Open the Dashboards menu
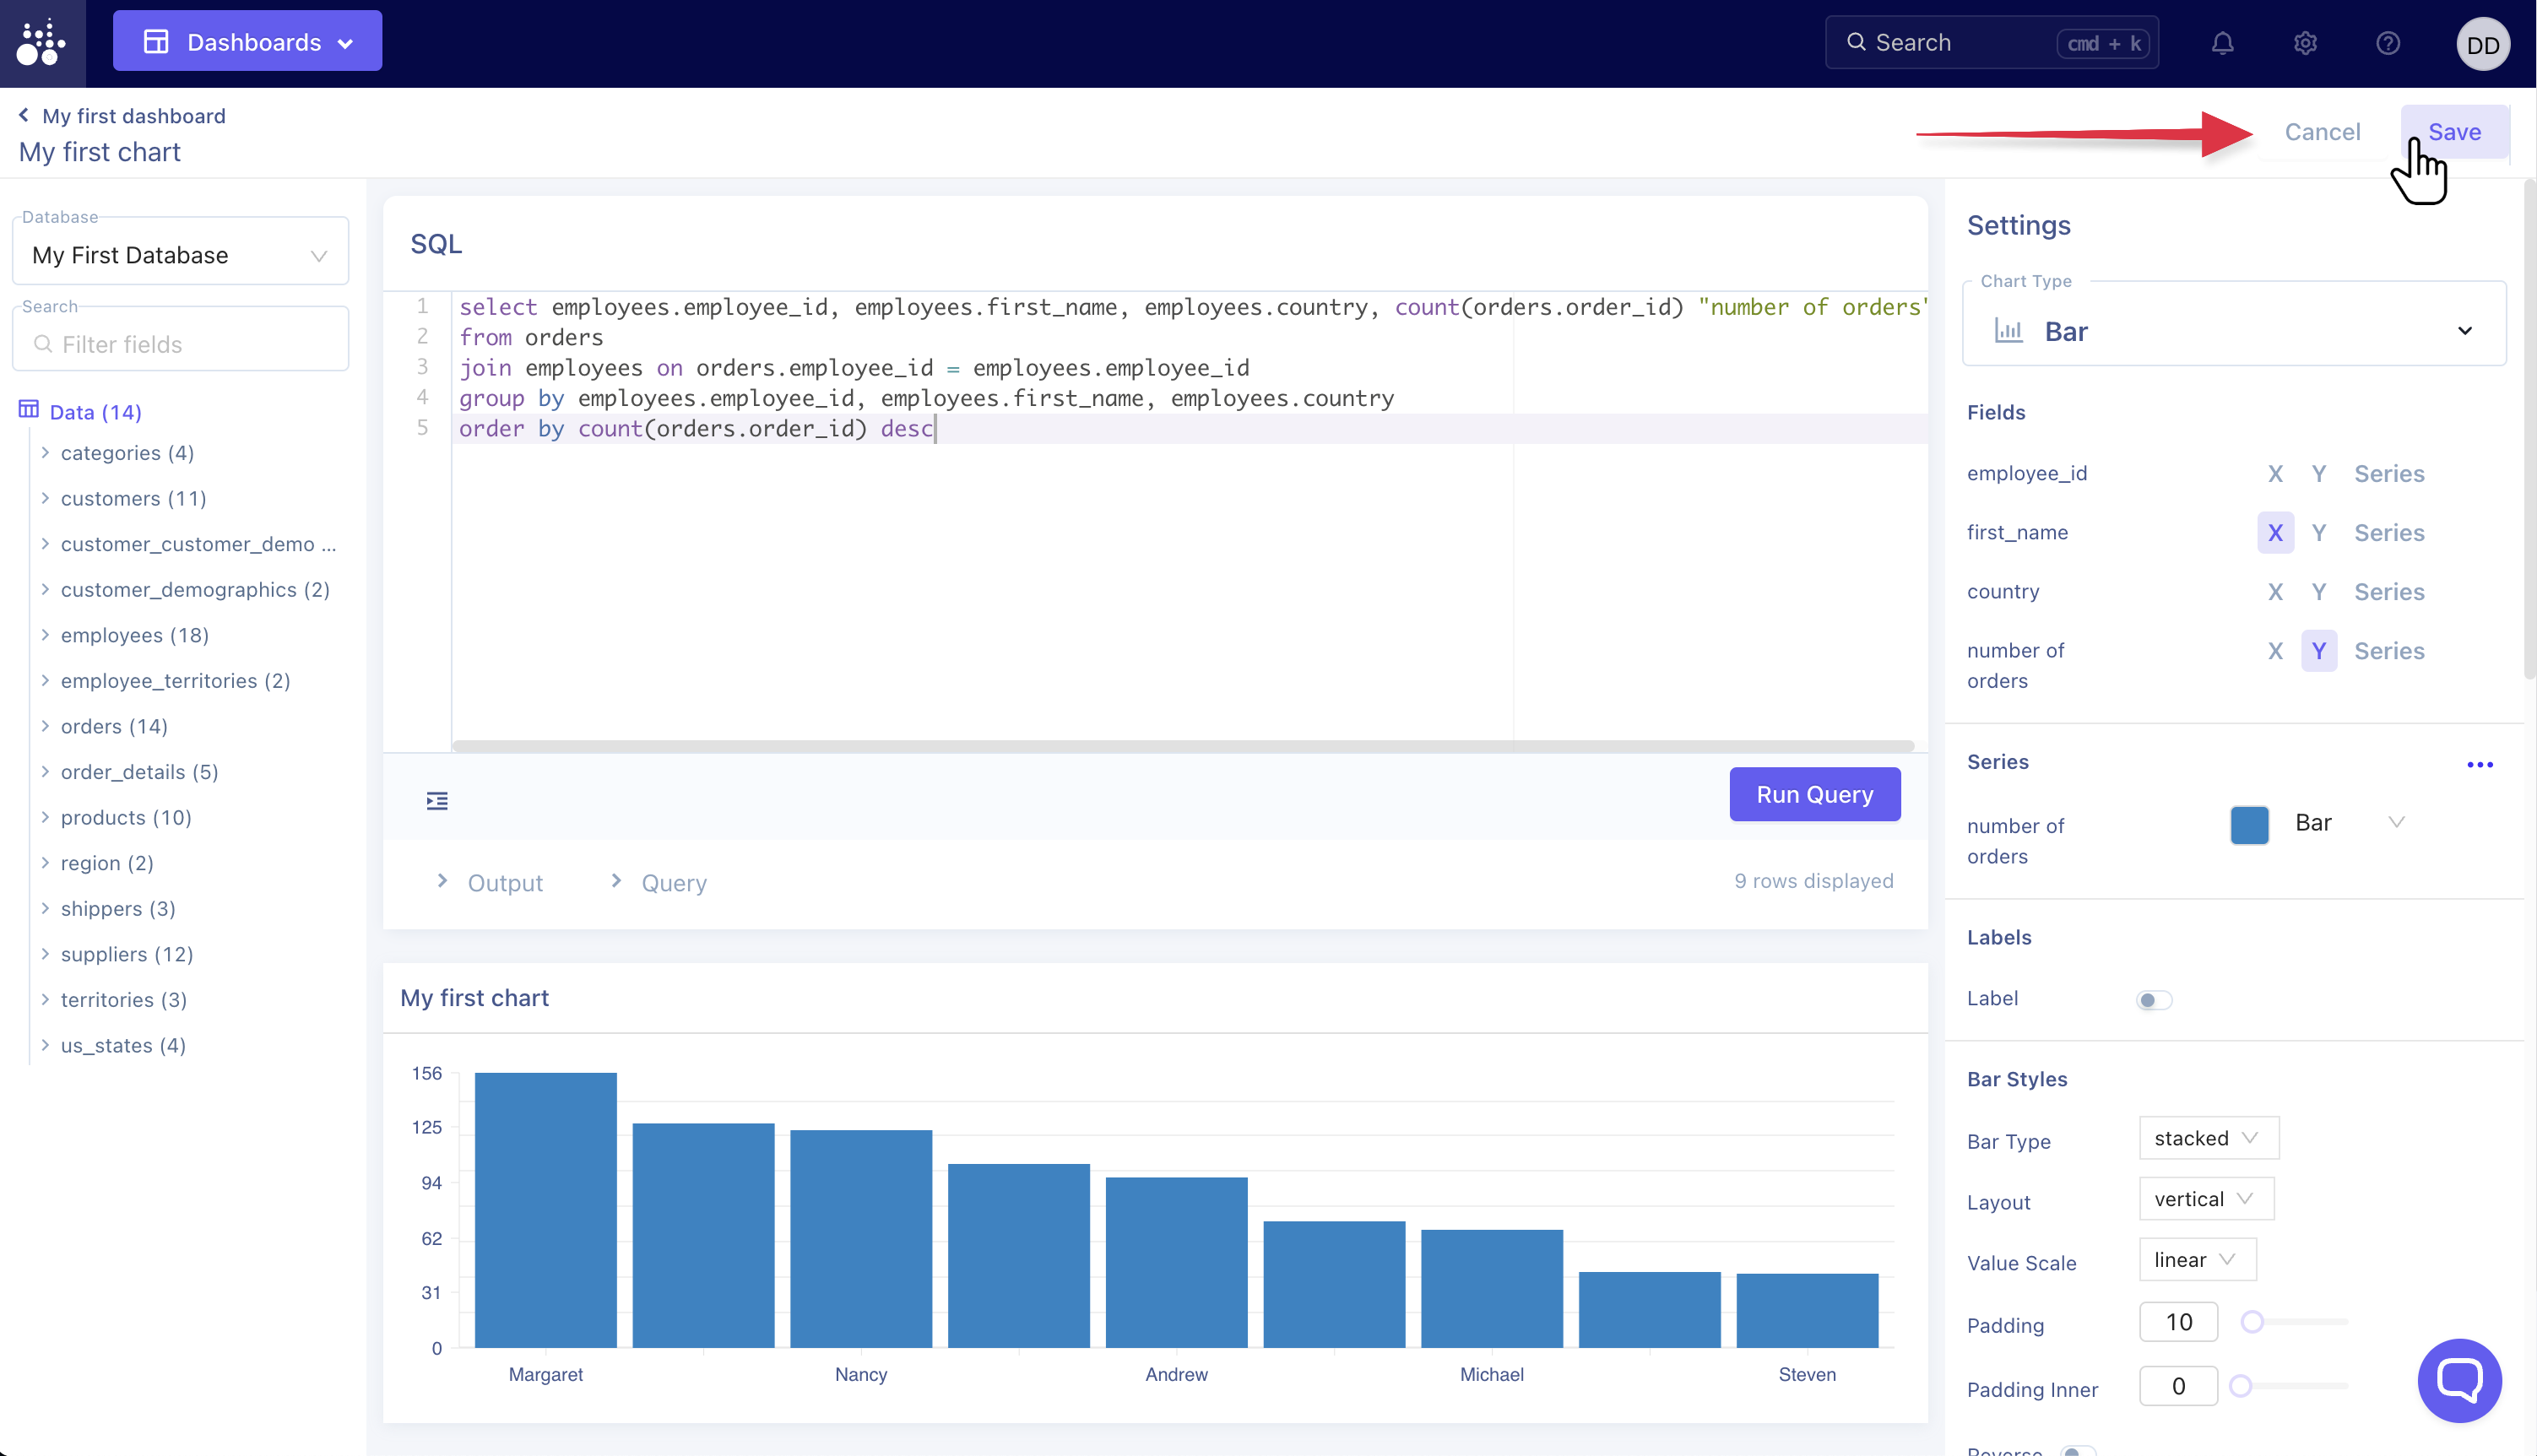The height and width of the screenshot is (1456, 2537). point(248,42)
